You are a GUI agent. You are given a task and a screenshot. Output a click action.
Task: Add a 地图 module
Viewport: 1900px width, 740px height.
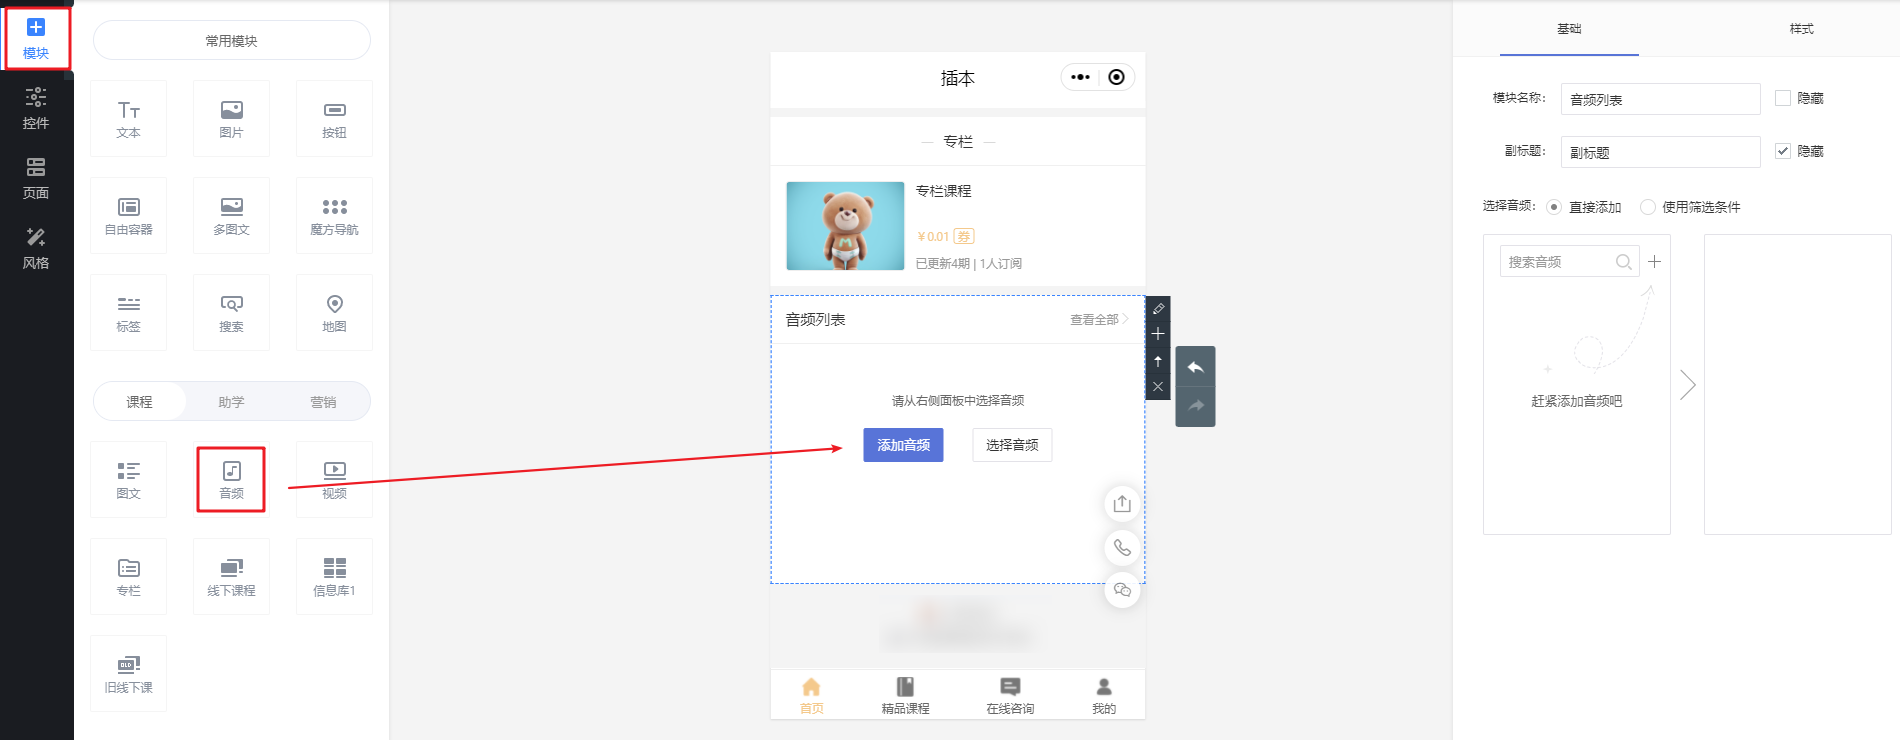[x=335, y=313]
